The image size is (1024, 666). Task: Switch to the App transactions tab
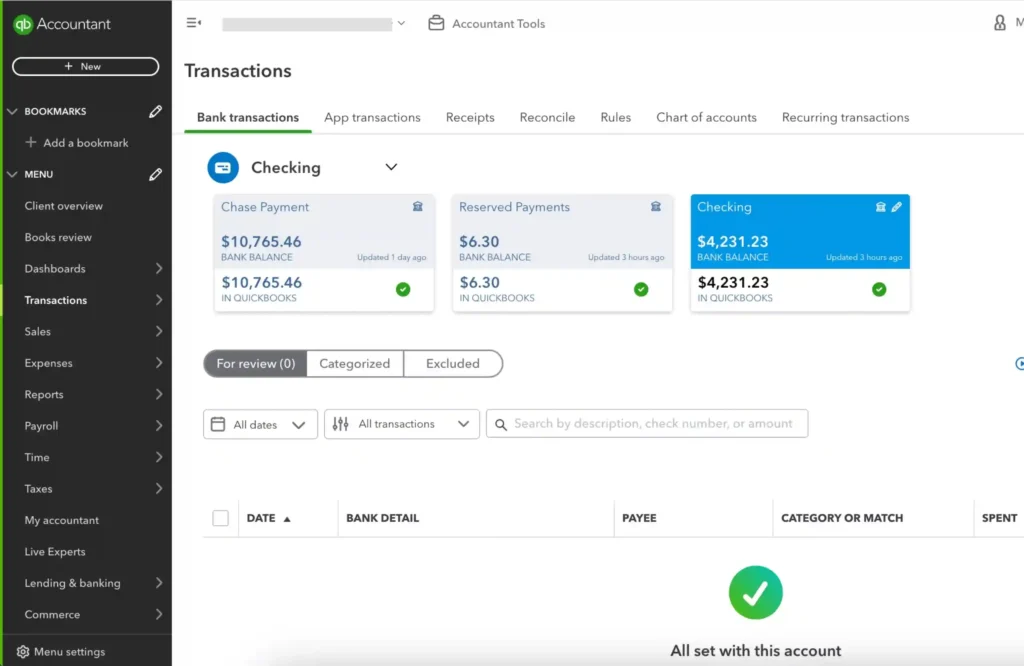372,118
